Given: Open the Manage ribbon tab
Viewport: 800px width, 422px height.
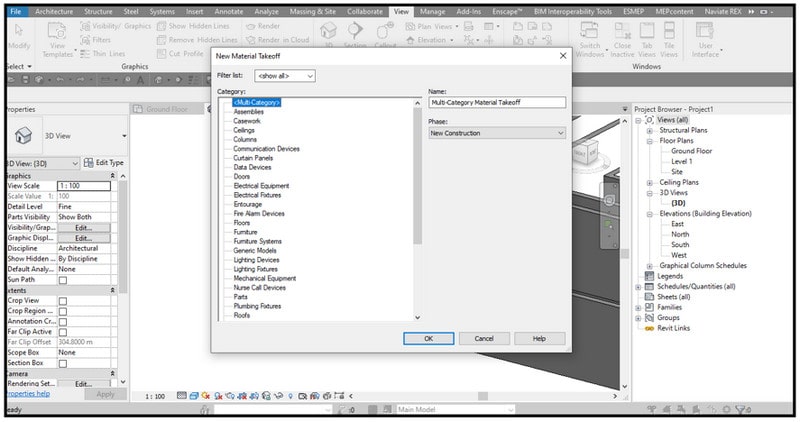Looking at the screenshot, I should click(432, 11).
